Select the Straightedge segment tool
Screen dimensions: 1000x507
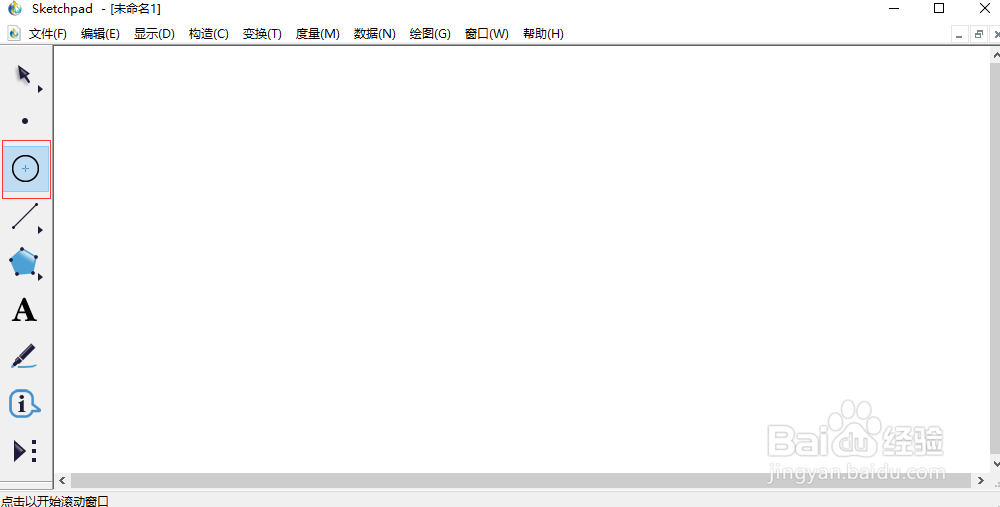point(25,216)
